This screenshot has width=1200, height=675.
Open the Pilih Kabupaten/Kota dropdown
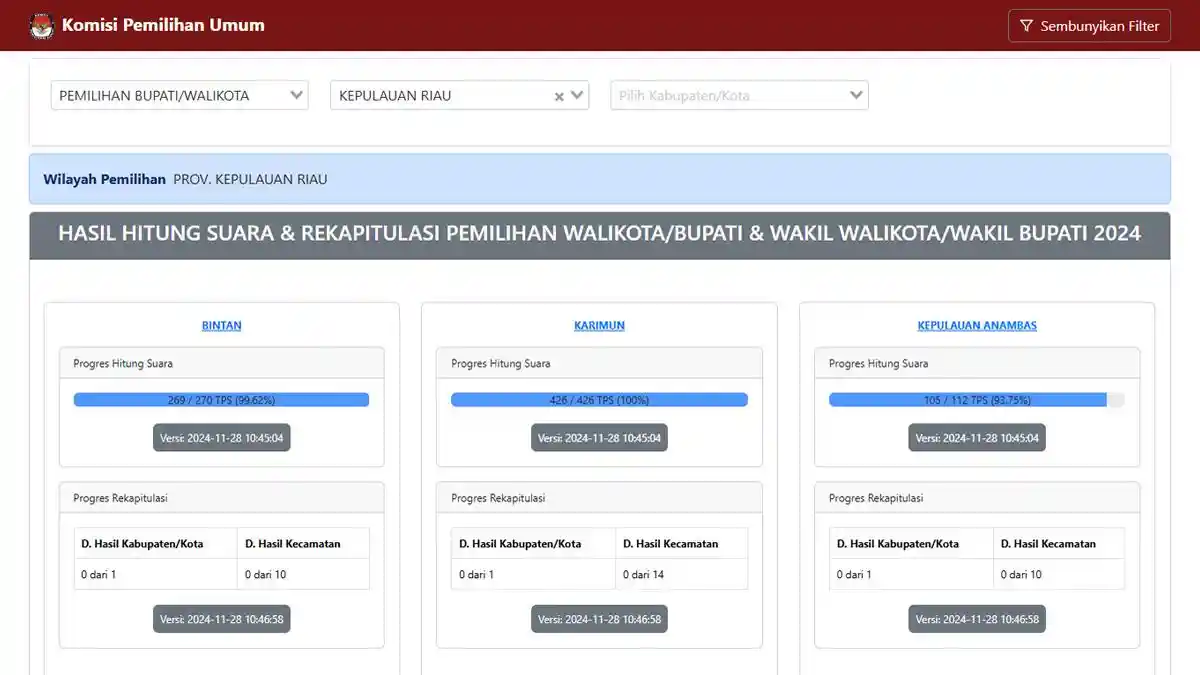point(739,95)
